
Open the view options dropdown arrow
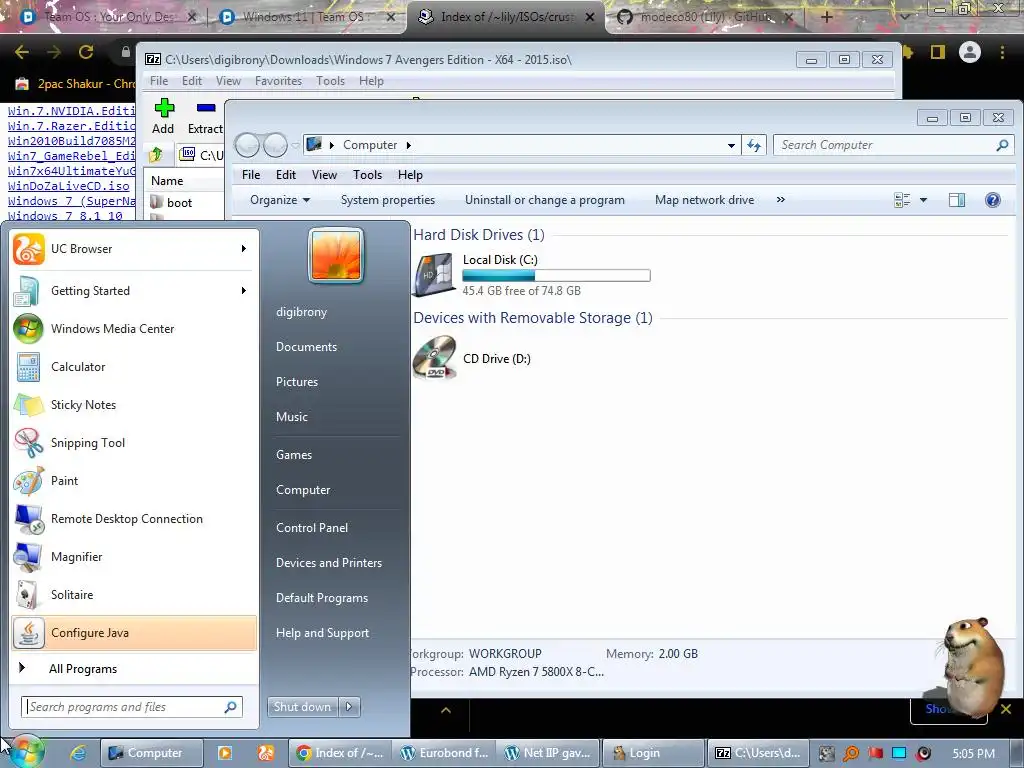tap(923, 200)
